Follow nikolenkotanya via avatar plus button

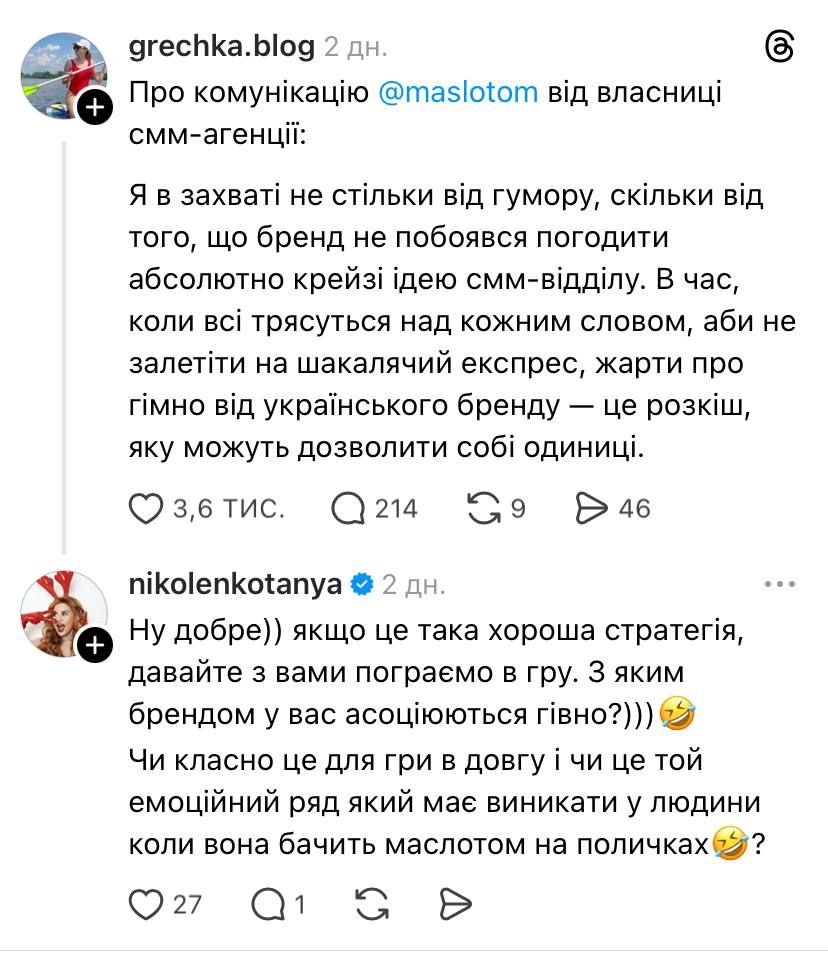tap(94, 647)
